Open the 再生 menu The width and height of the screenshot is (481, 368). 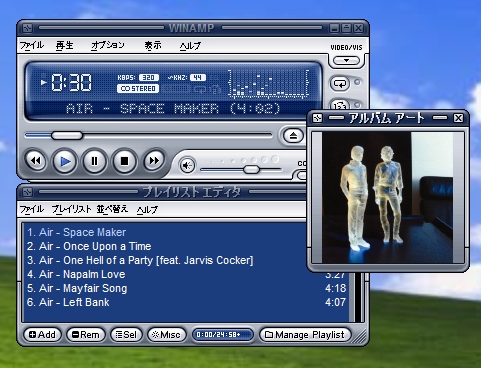pos(64,45)
